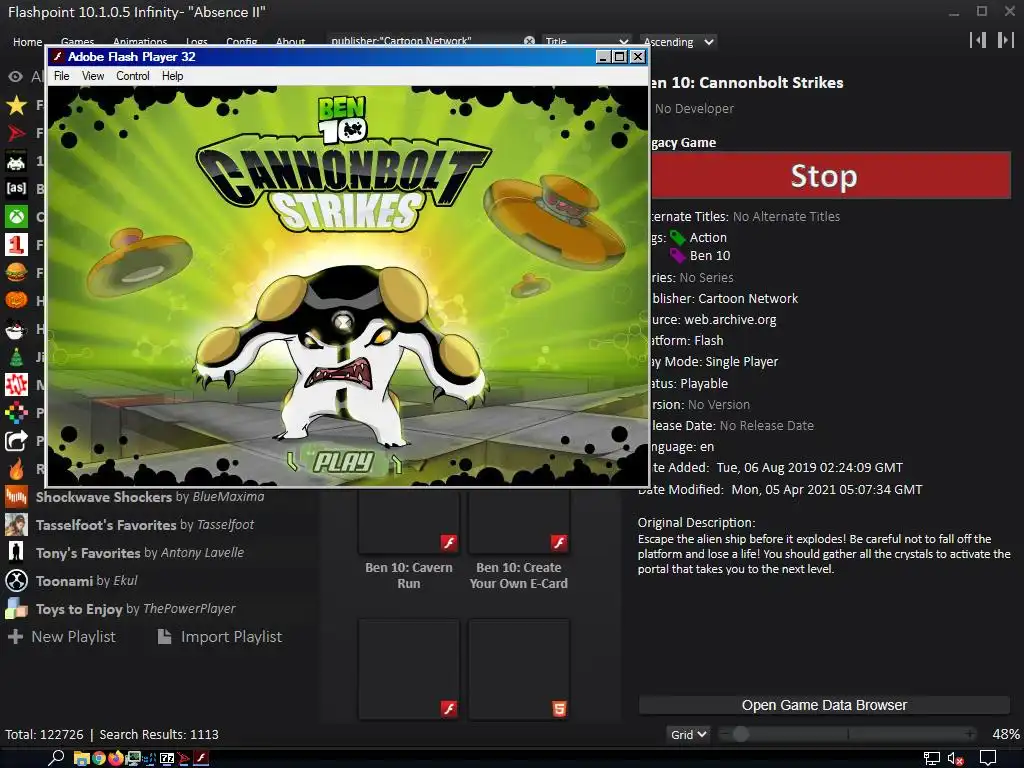1024x768 pixels.
Task: Open the Config tab in Flashpoint
Action: 241,41
